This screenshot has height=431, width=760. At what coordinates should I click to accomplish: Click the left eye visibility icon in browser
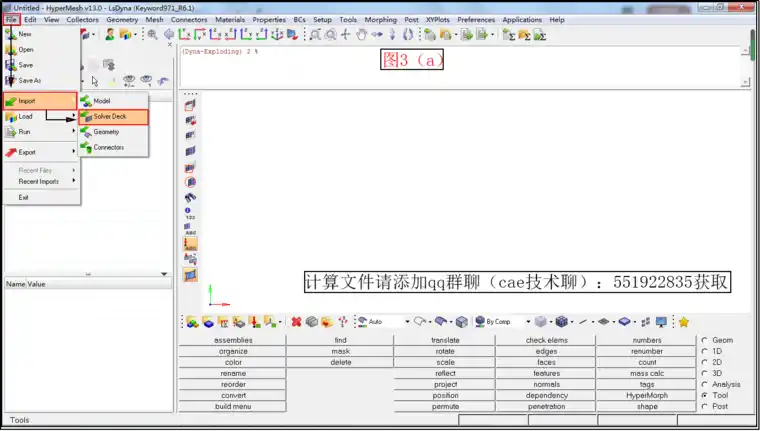129,80
